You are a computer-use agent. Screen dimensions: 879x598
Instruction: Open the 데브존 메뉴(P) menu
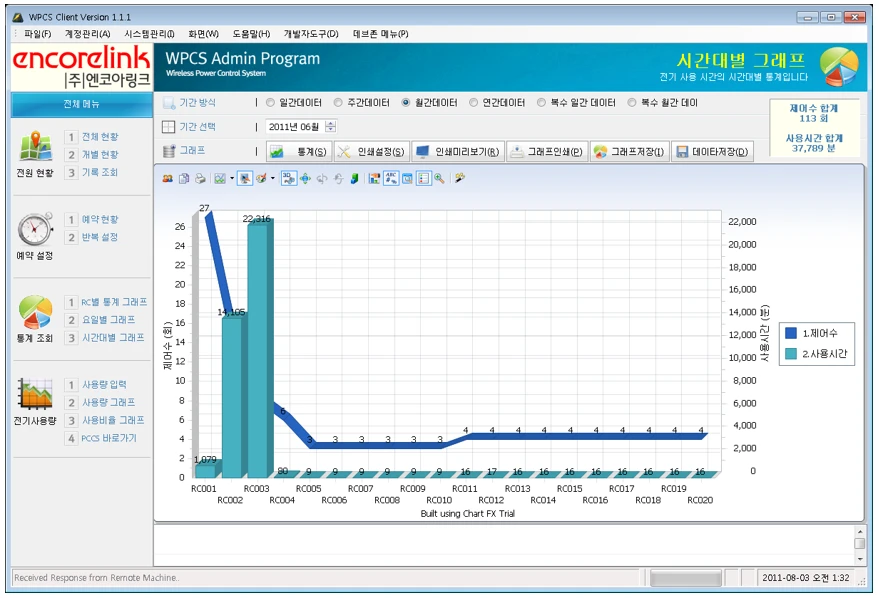(x=381, y=34)
